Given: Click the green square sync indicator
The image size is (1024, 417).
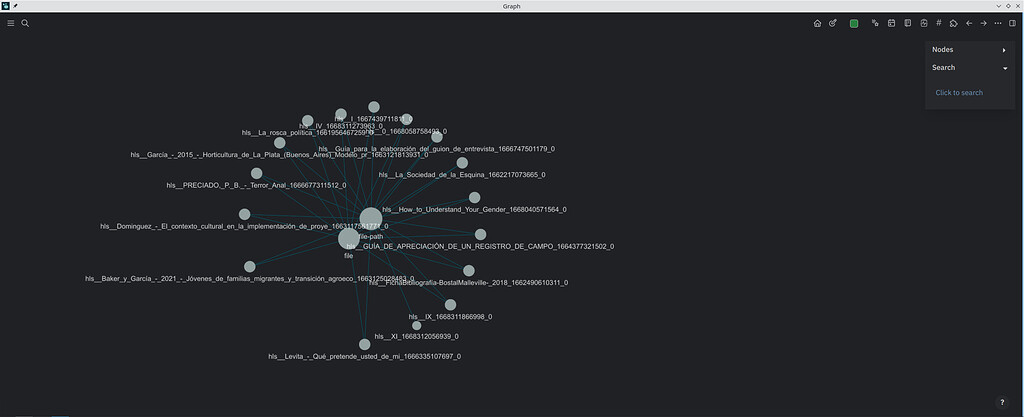Looking at the screenshot, I should [854, 23].
